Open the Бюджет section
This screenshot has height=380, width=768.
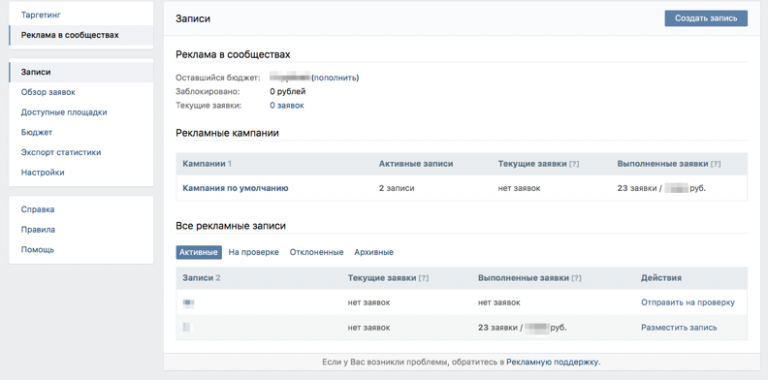36,132
